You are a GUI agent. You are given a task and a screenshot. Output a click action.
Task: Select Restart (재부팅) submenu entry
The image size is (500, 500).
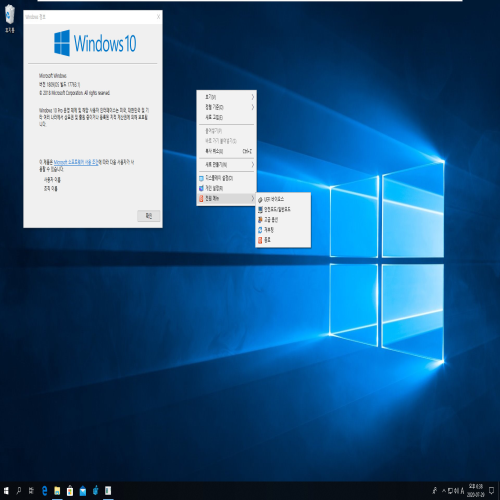click(283, 230)
